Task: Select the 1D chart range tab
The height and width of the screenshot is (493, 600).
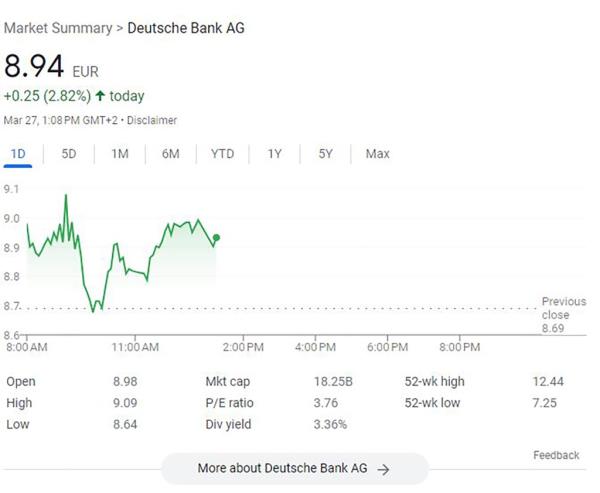Action: pos(18,154)
